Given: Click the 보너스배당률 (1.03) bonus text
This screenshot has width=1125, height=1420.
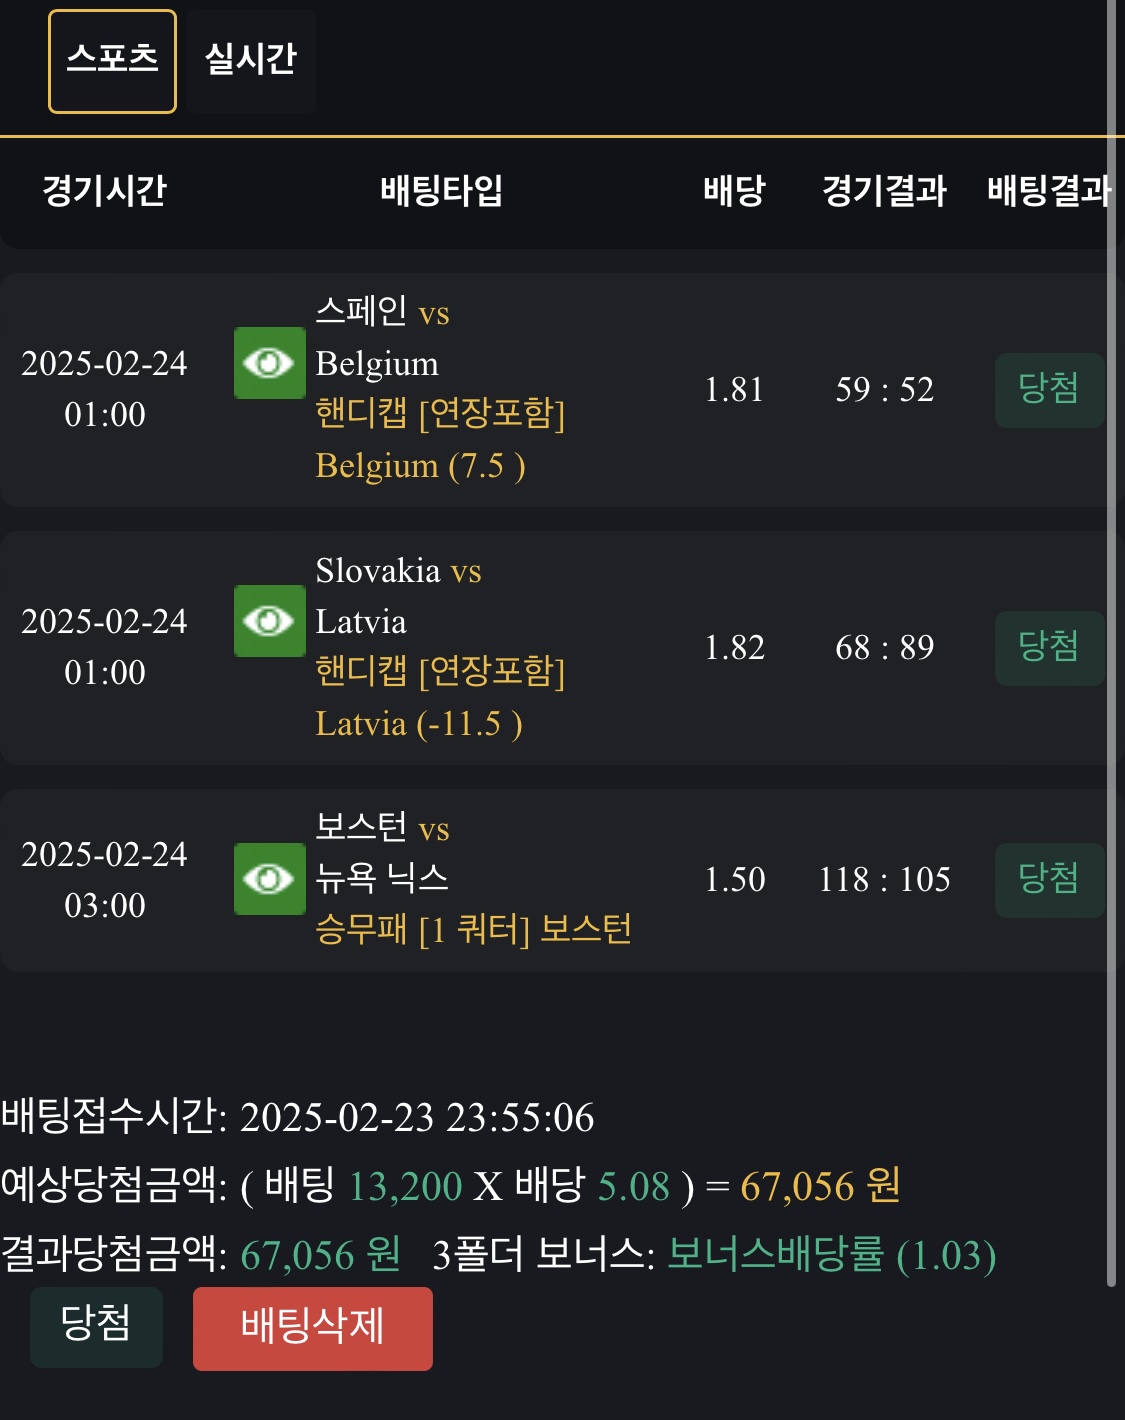Looking at the screenshot, I should pos(831,1255).
